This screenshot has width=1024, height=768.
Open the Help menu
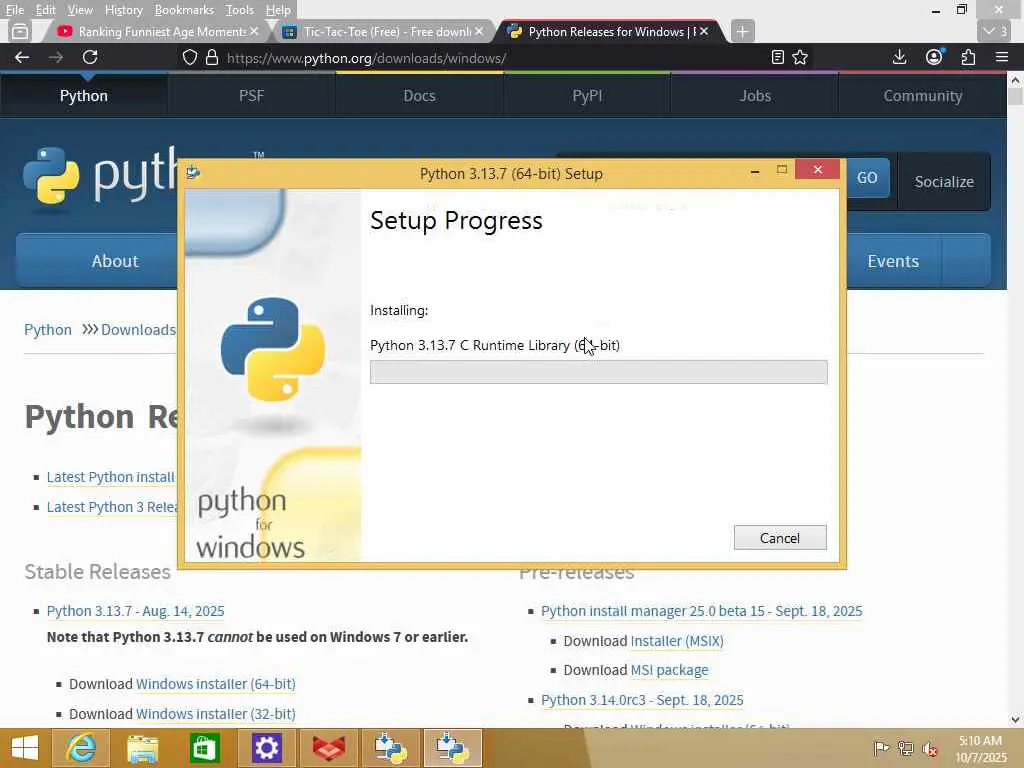[x=278, y=10]
